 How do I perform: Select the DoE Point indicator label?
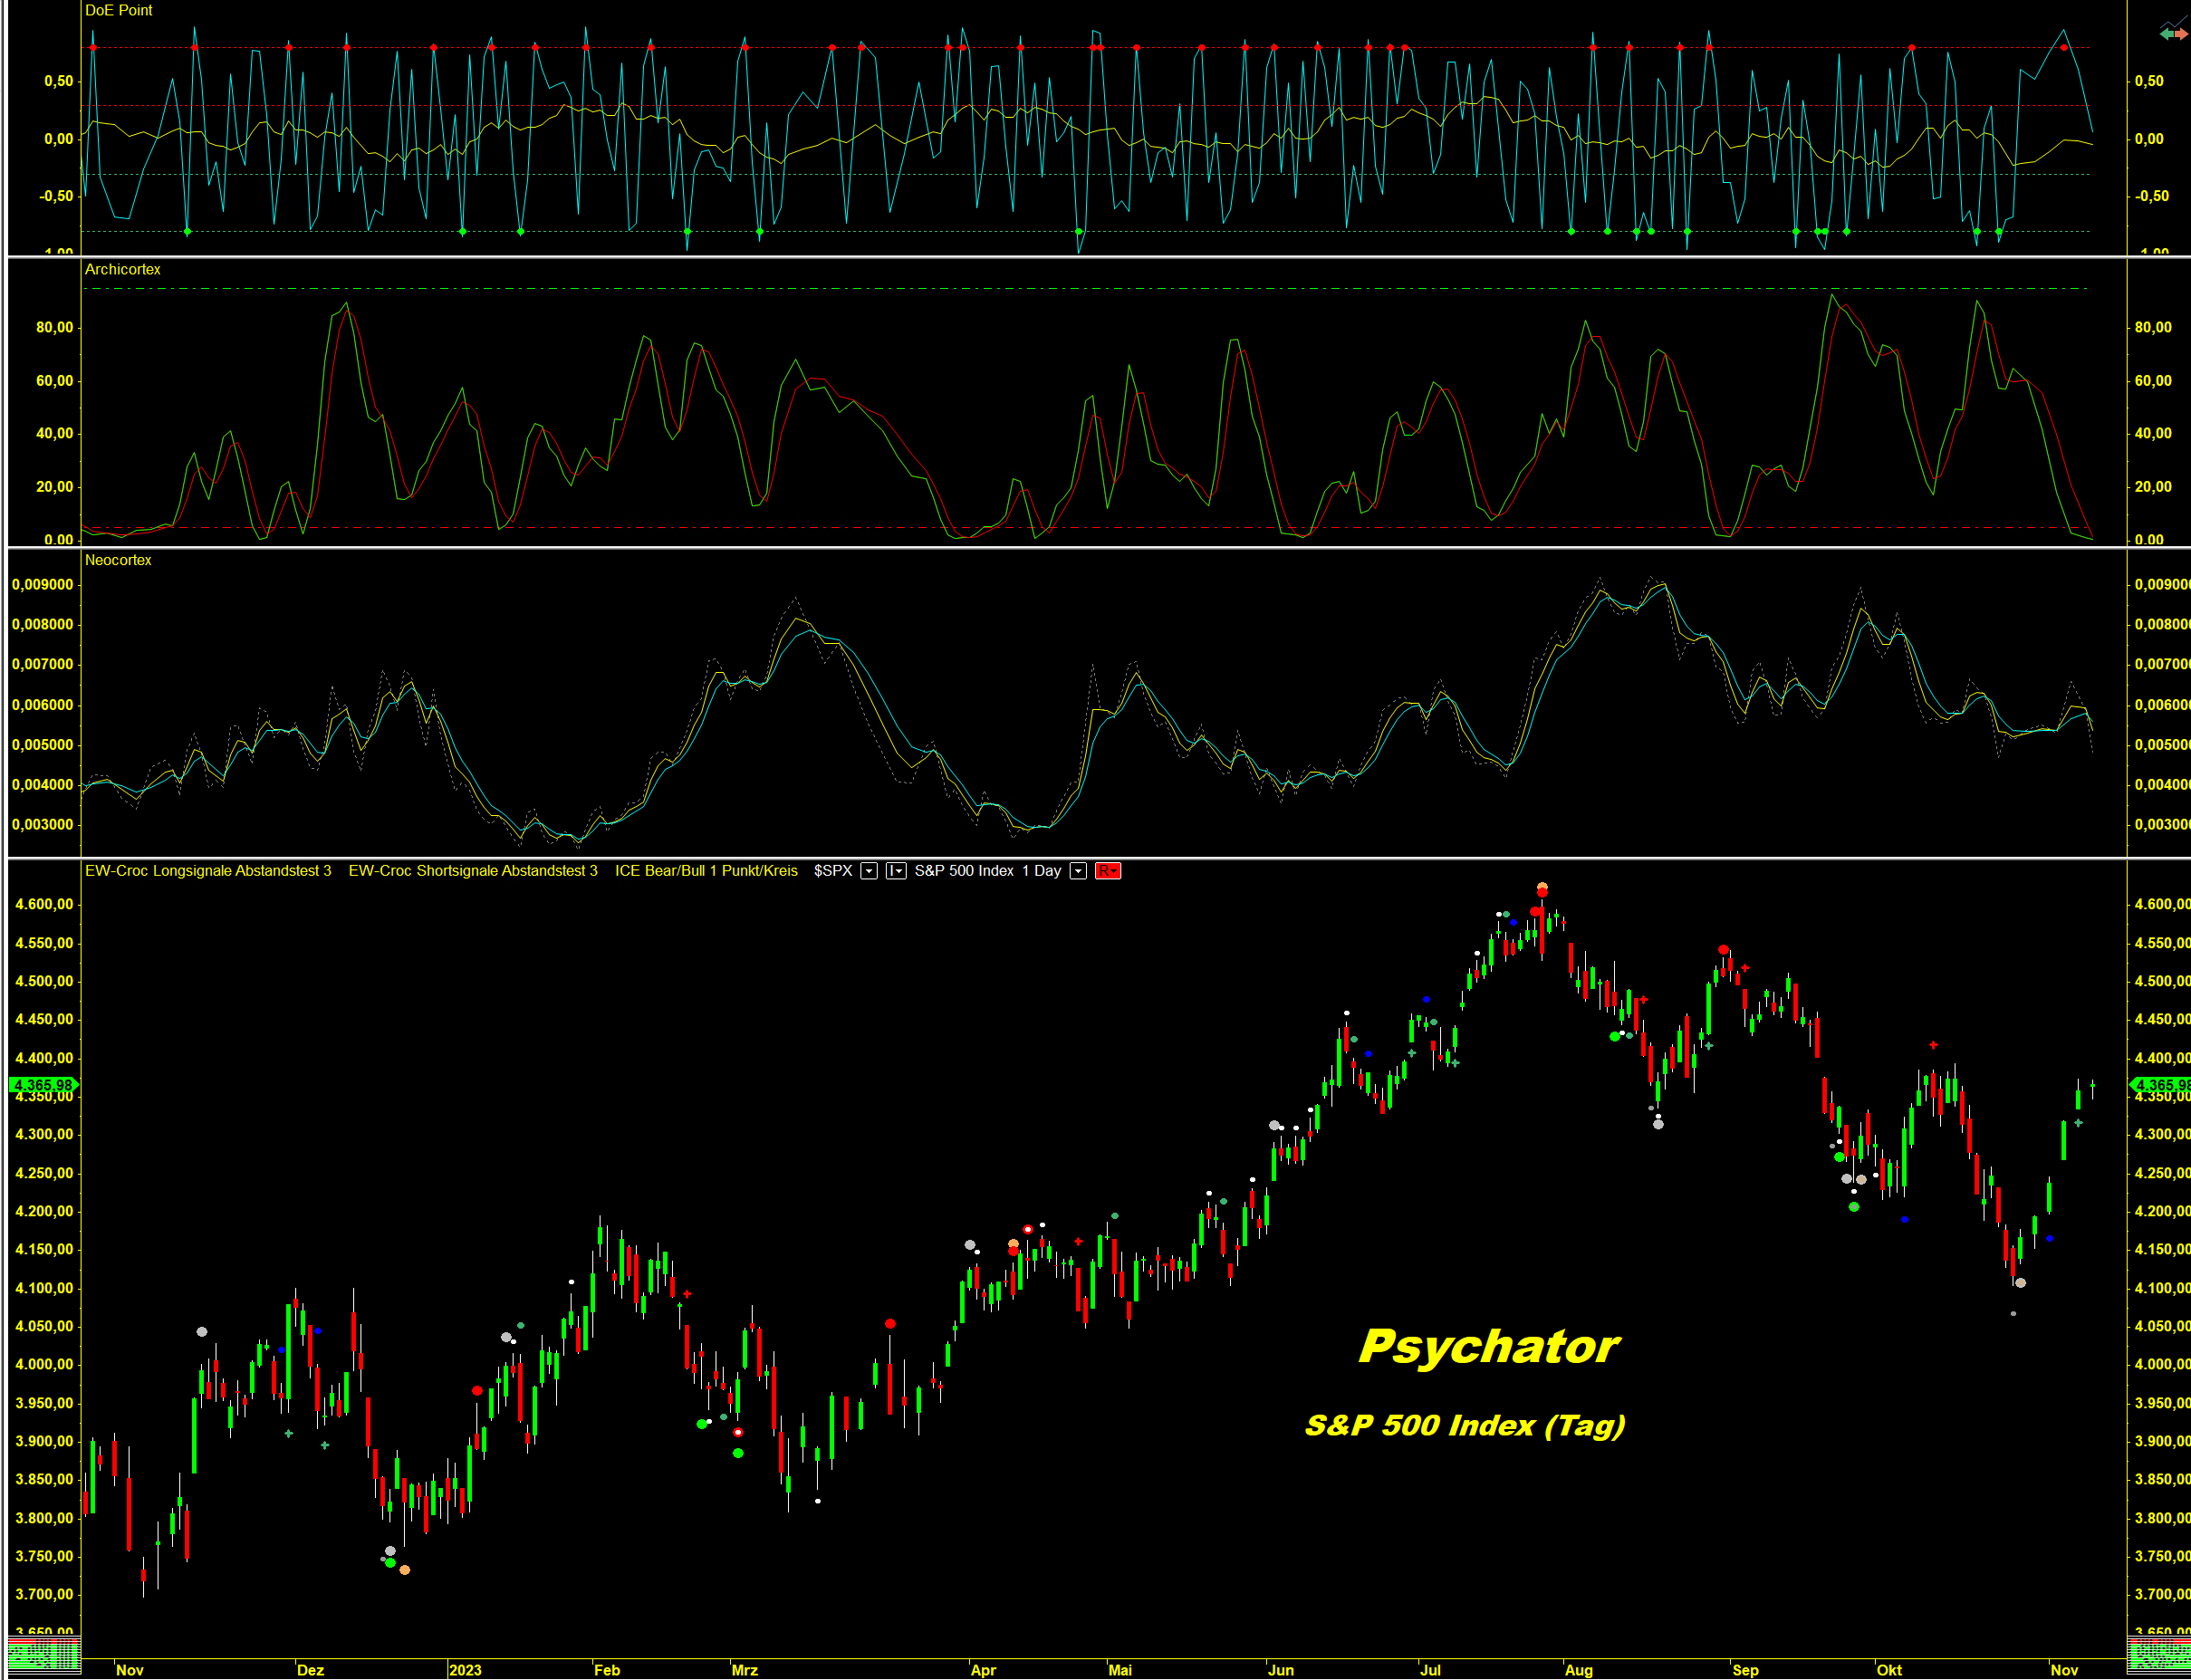point(118,10)
